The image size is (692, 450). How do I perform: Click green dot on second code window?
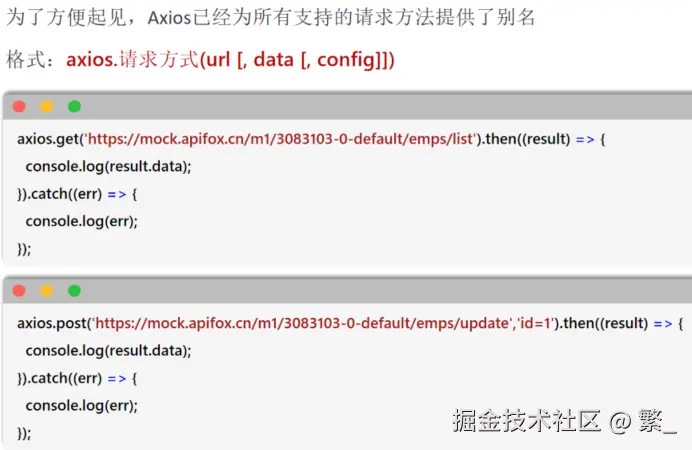(x=75, y=291)
